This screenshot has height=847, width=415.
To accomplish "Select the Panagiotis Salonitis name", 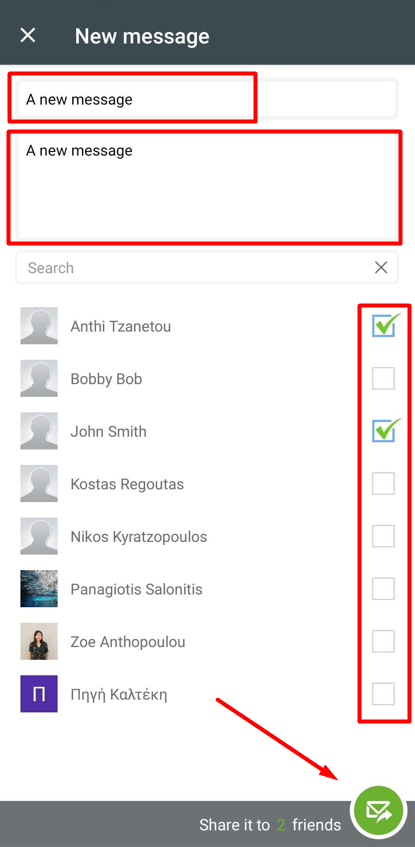I will [x=136, y=589].
